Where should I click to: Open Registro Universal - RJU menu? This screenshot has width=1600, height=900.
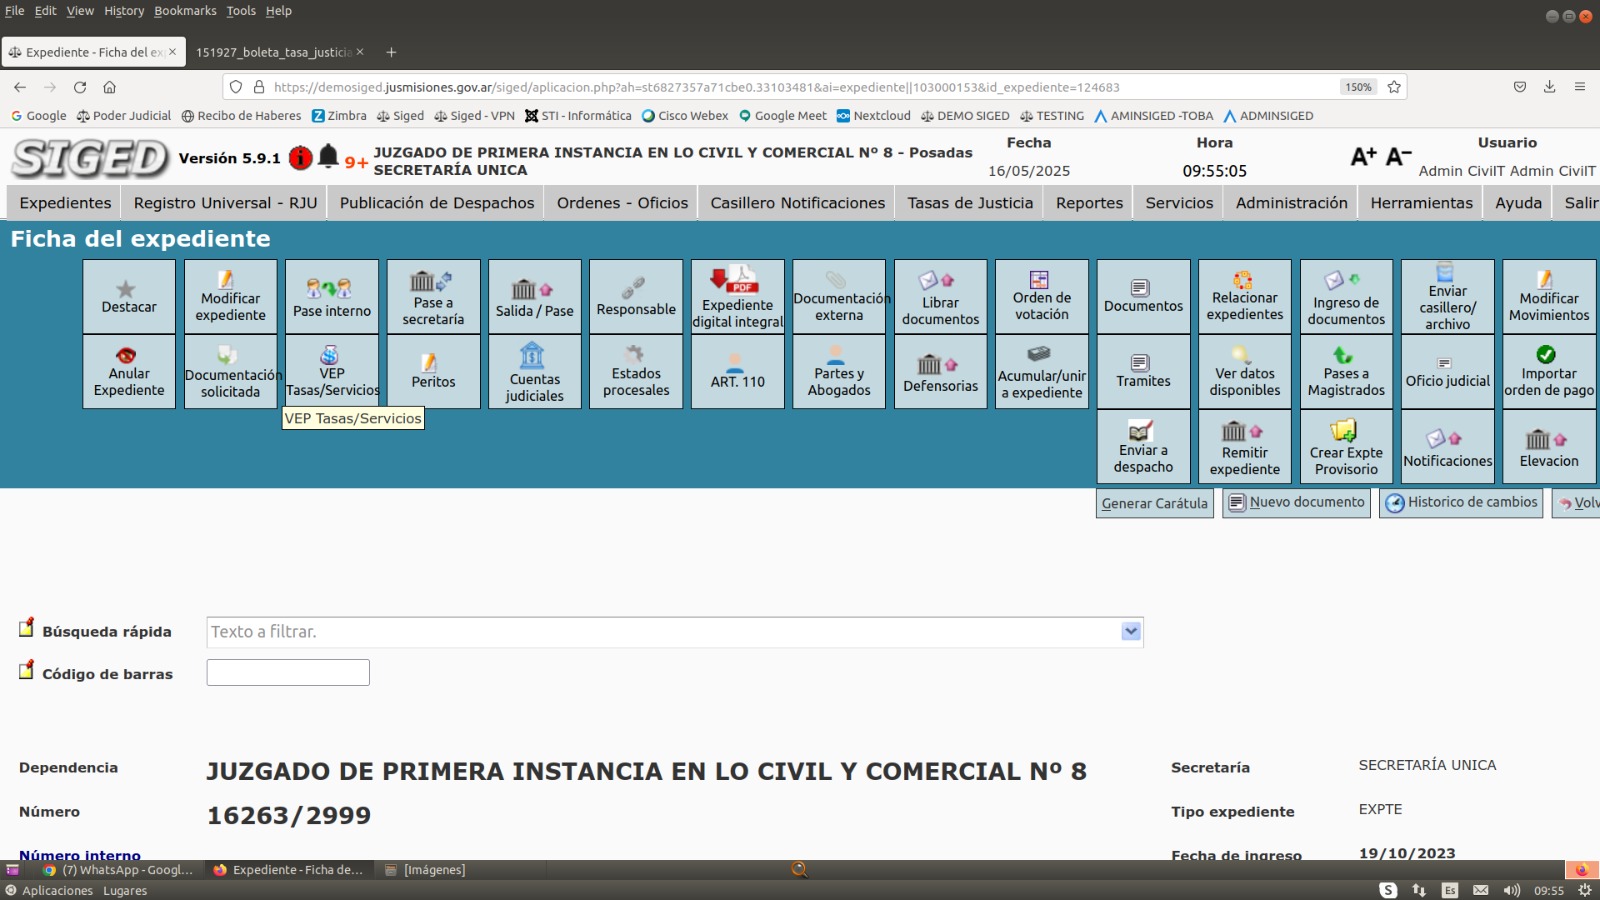click(x=225, y=203)
